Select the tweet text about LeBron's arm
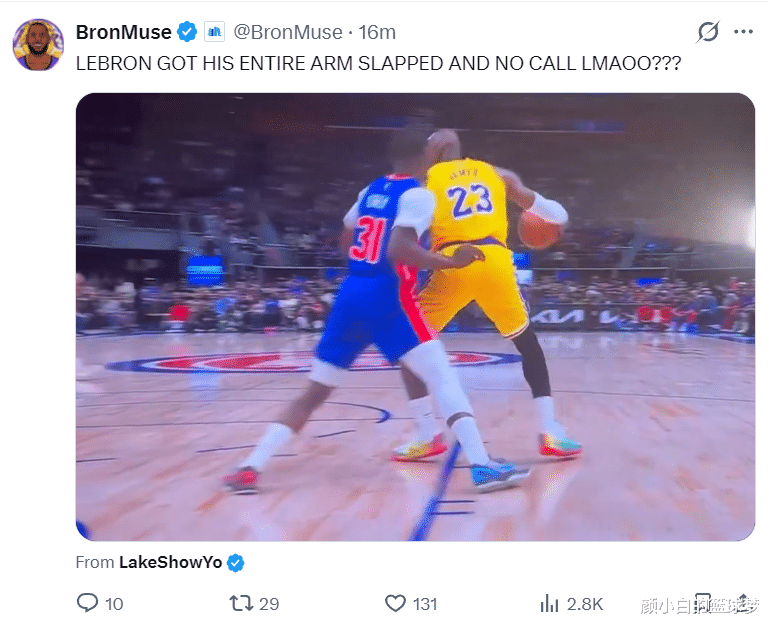This screenshot has height=625, width=768. 378,64
